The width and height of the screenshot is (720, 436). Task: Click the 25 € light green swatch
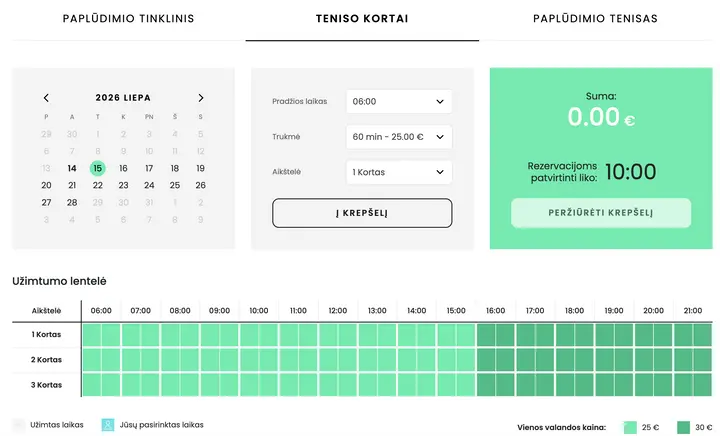click(630, 427)
